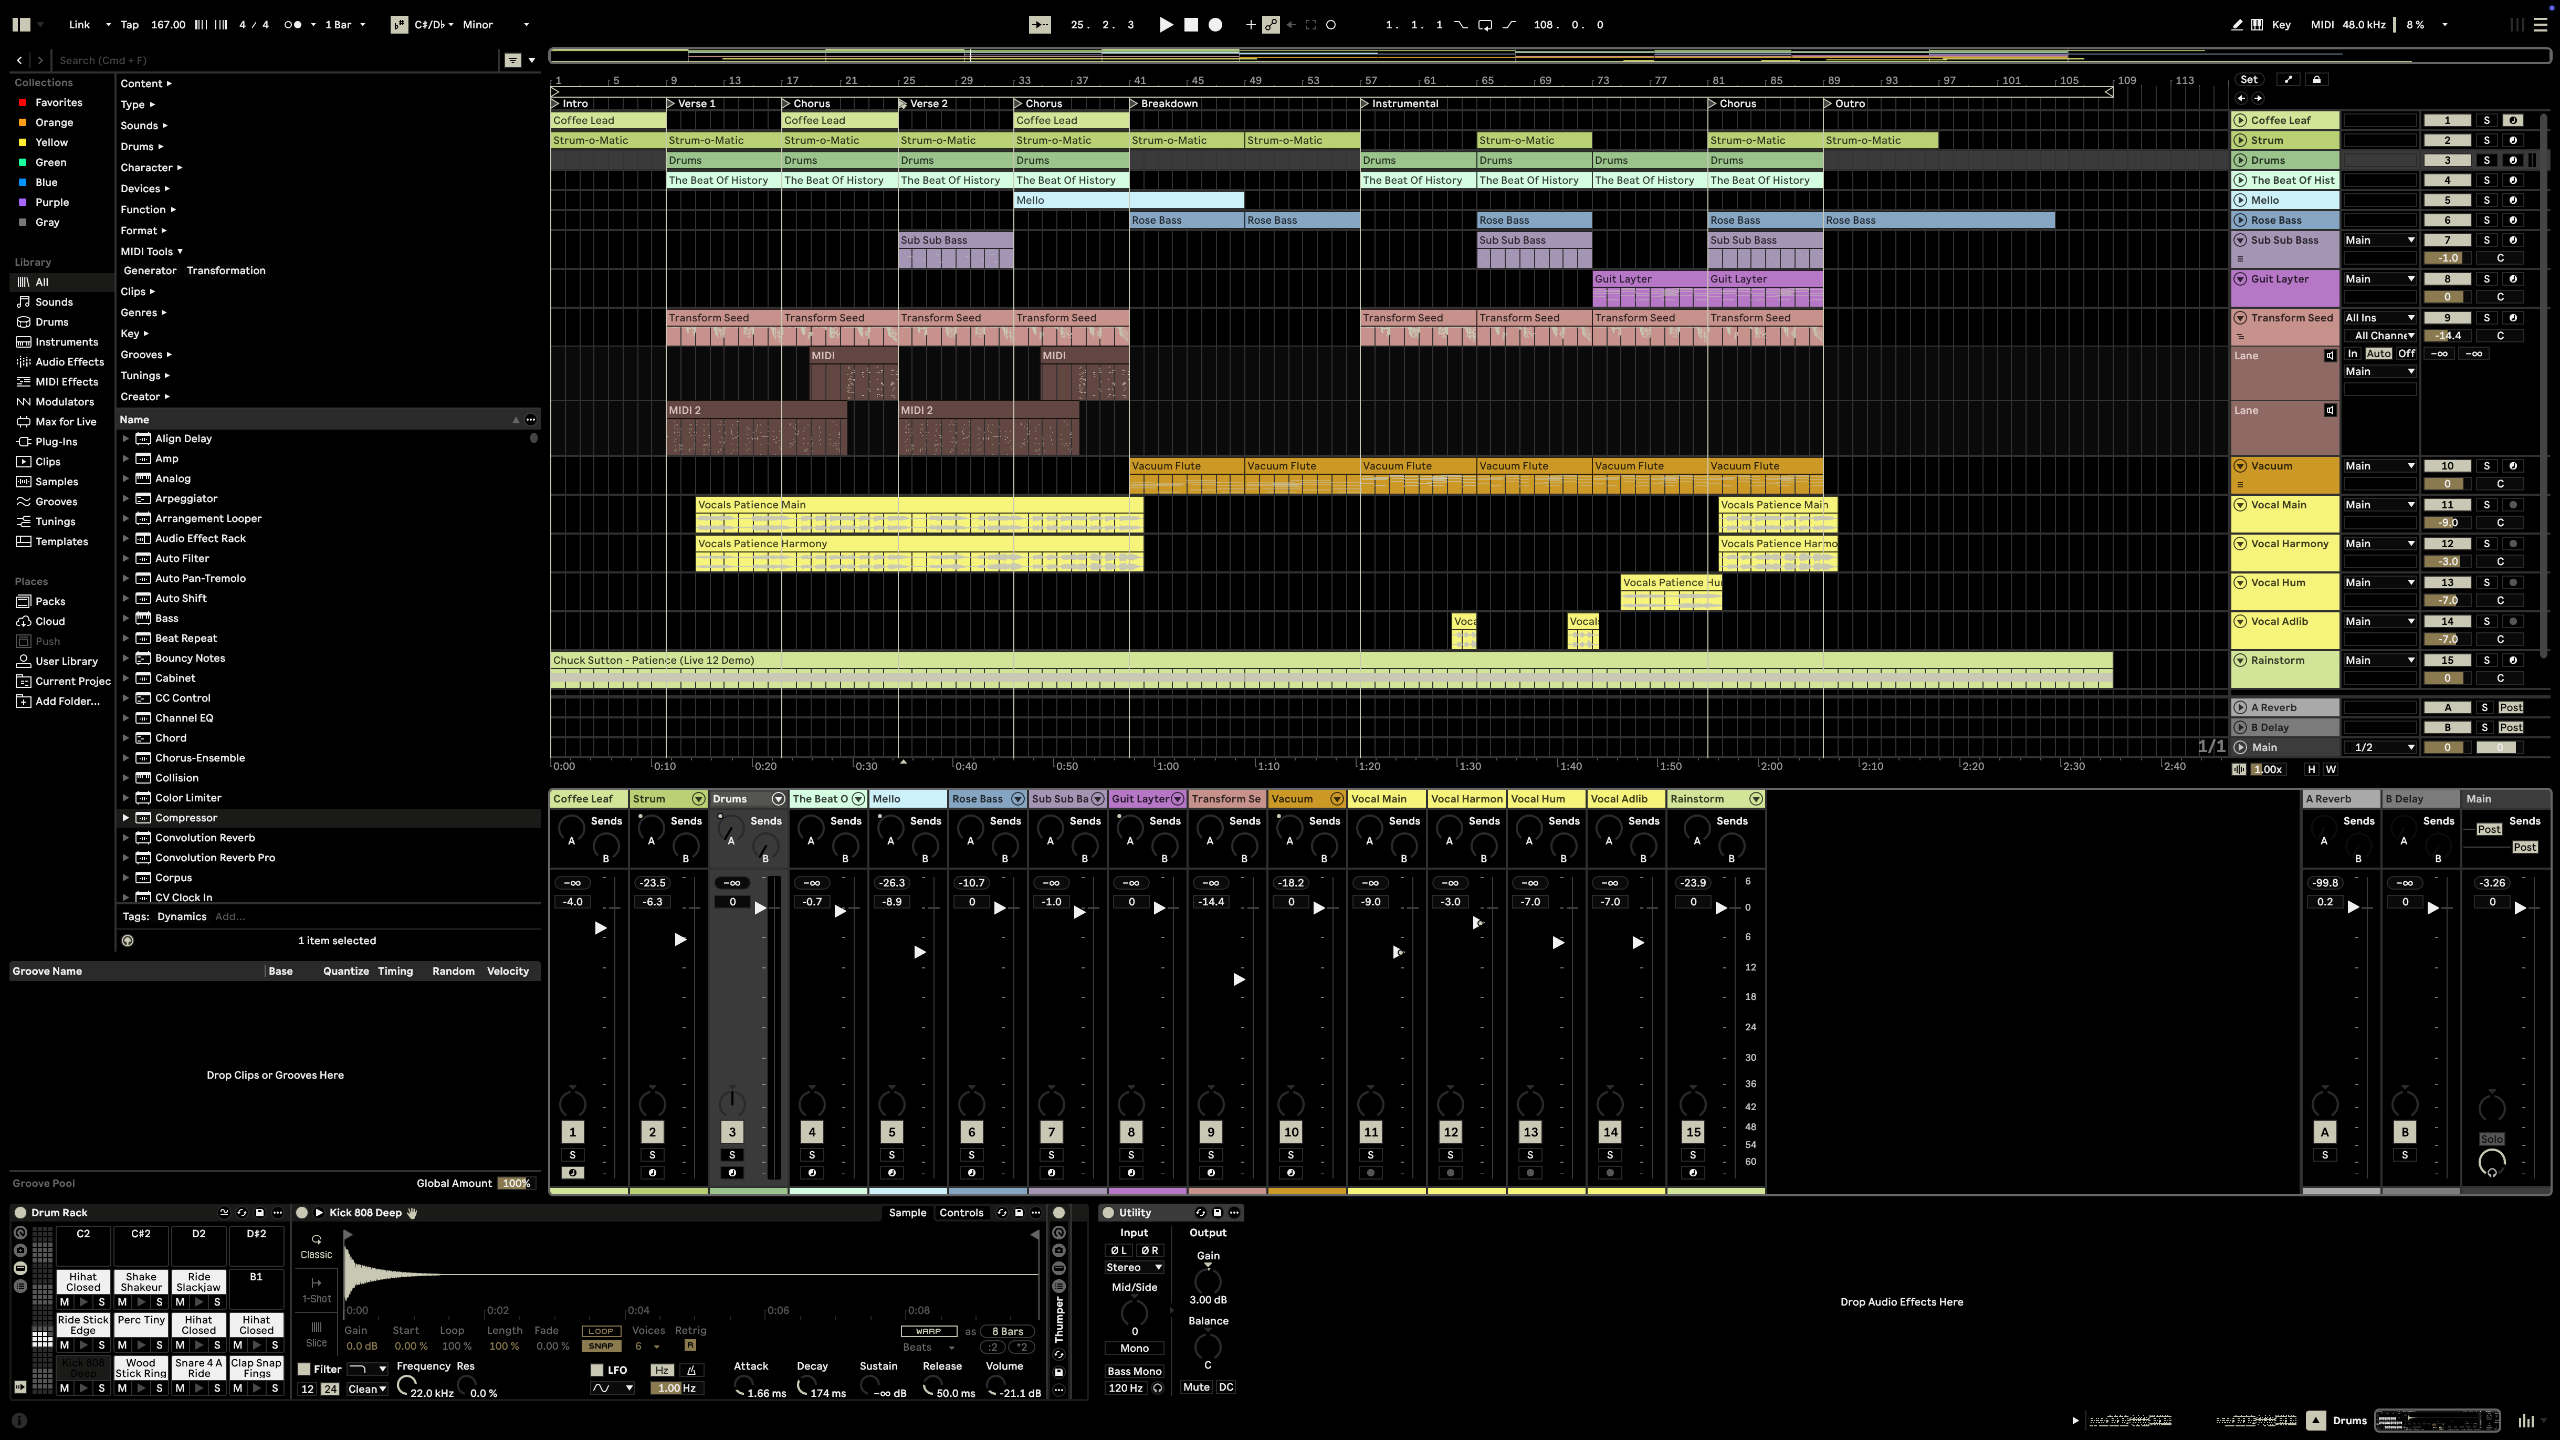2560x1440 pixels.
Task: Select the Favorites red color collection
Action: coord(58,102)
